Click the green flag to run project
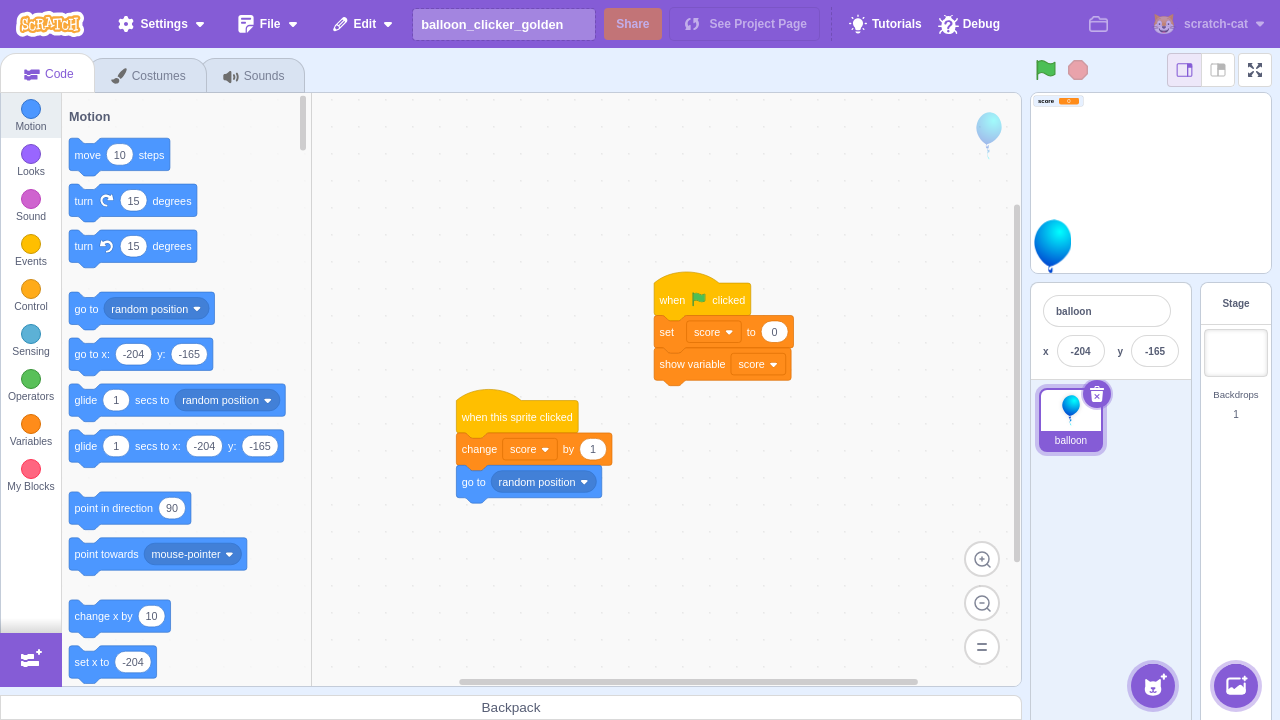 [x=1046, y=69]
